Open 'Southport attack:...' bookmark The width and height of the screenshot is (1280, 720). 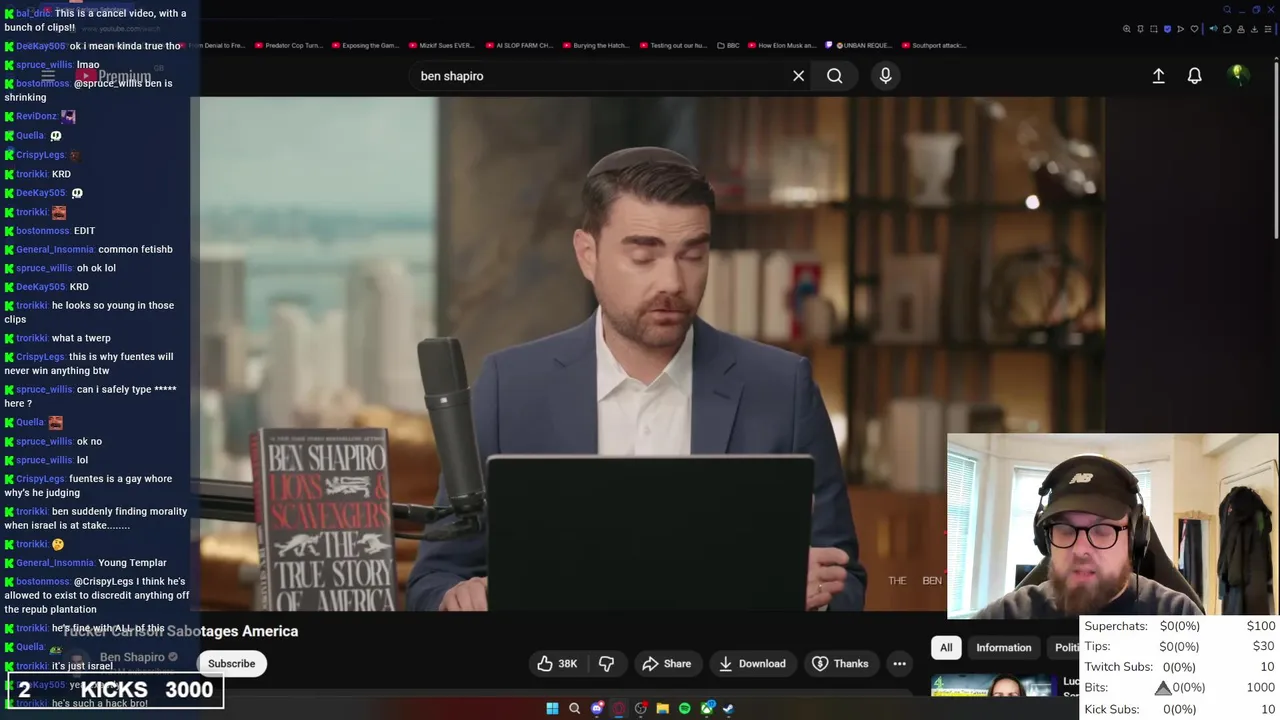[x=934, y=45]
